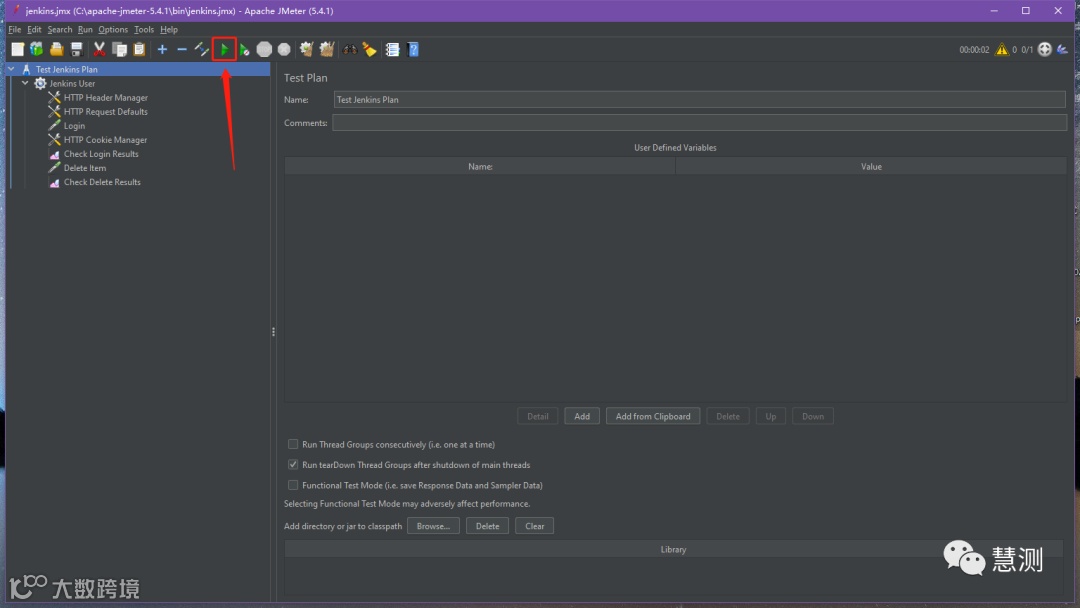Open the Templates icon in toolbar
This screenshot has width=1080, height=608.
(x=37, y=49)
